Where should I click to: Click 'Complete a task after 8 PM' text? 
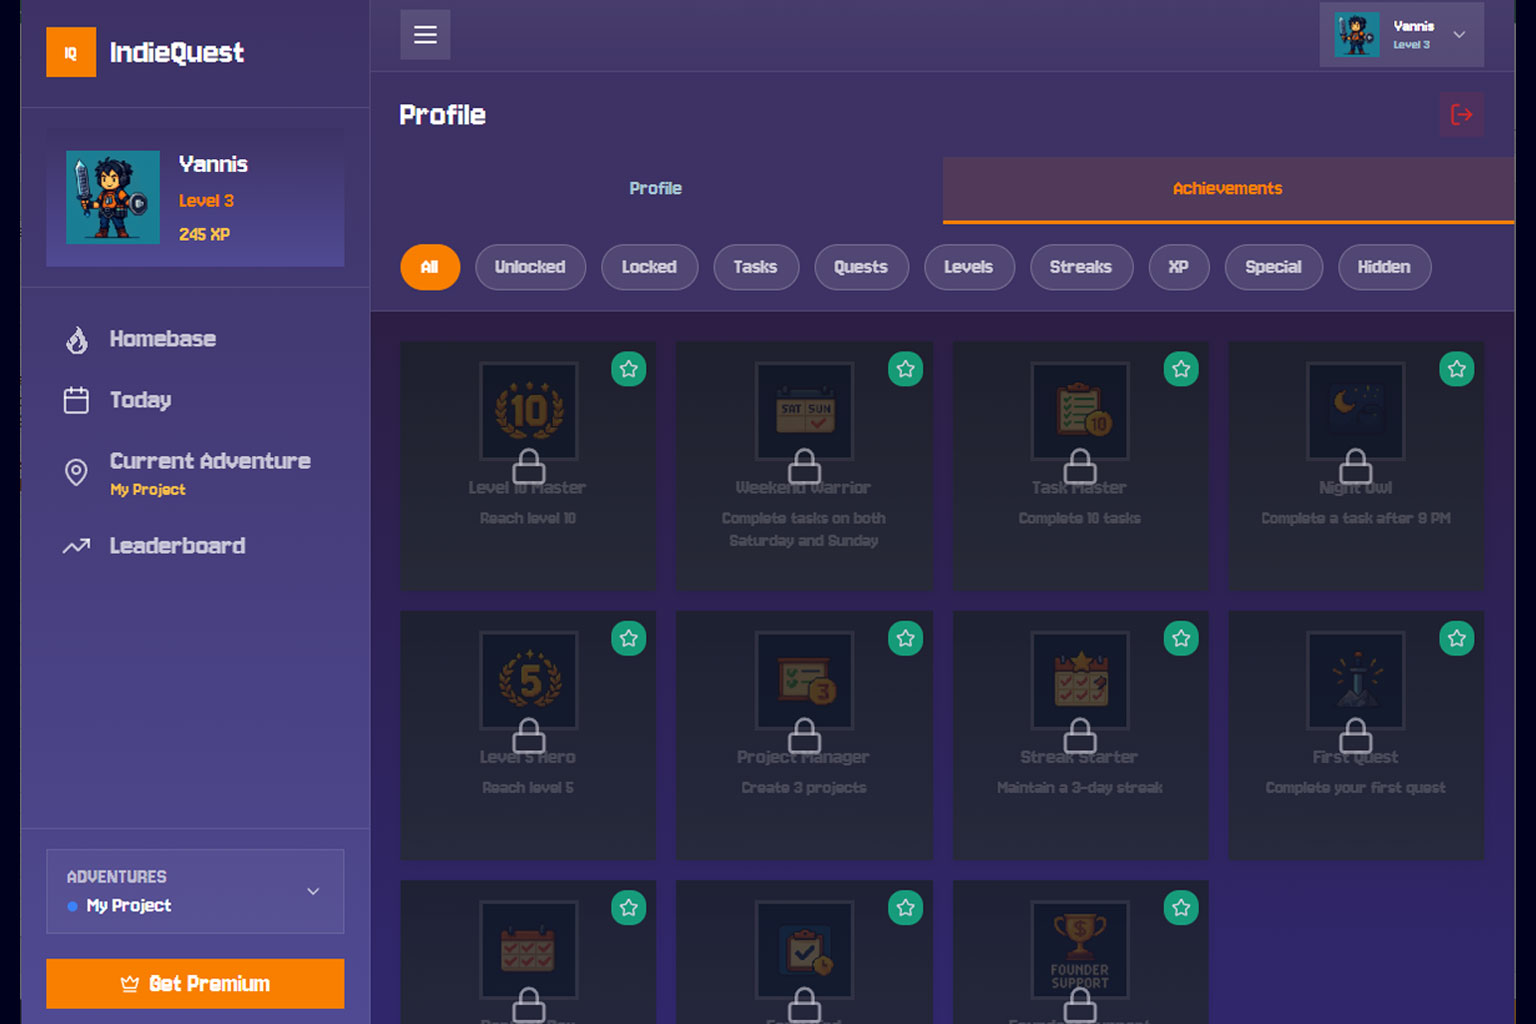(x=1355, y=518)
